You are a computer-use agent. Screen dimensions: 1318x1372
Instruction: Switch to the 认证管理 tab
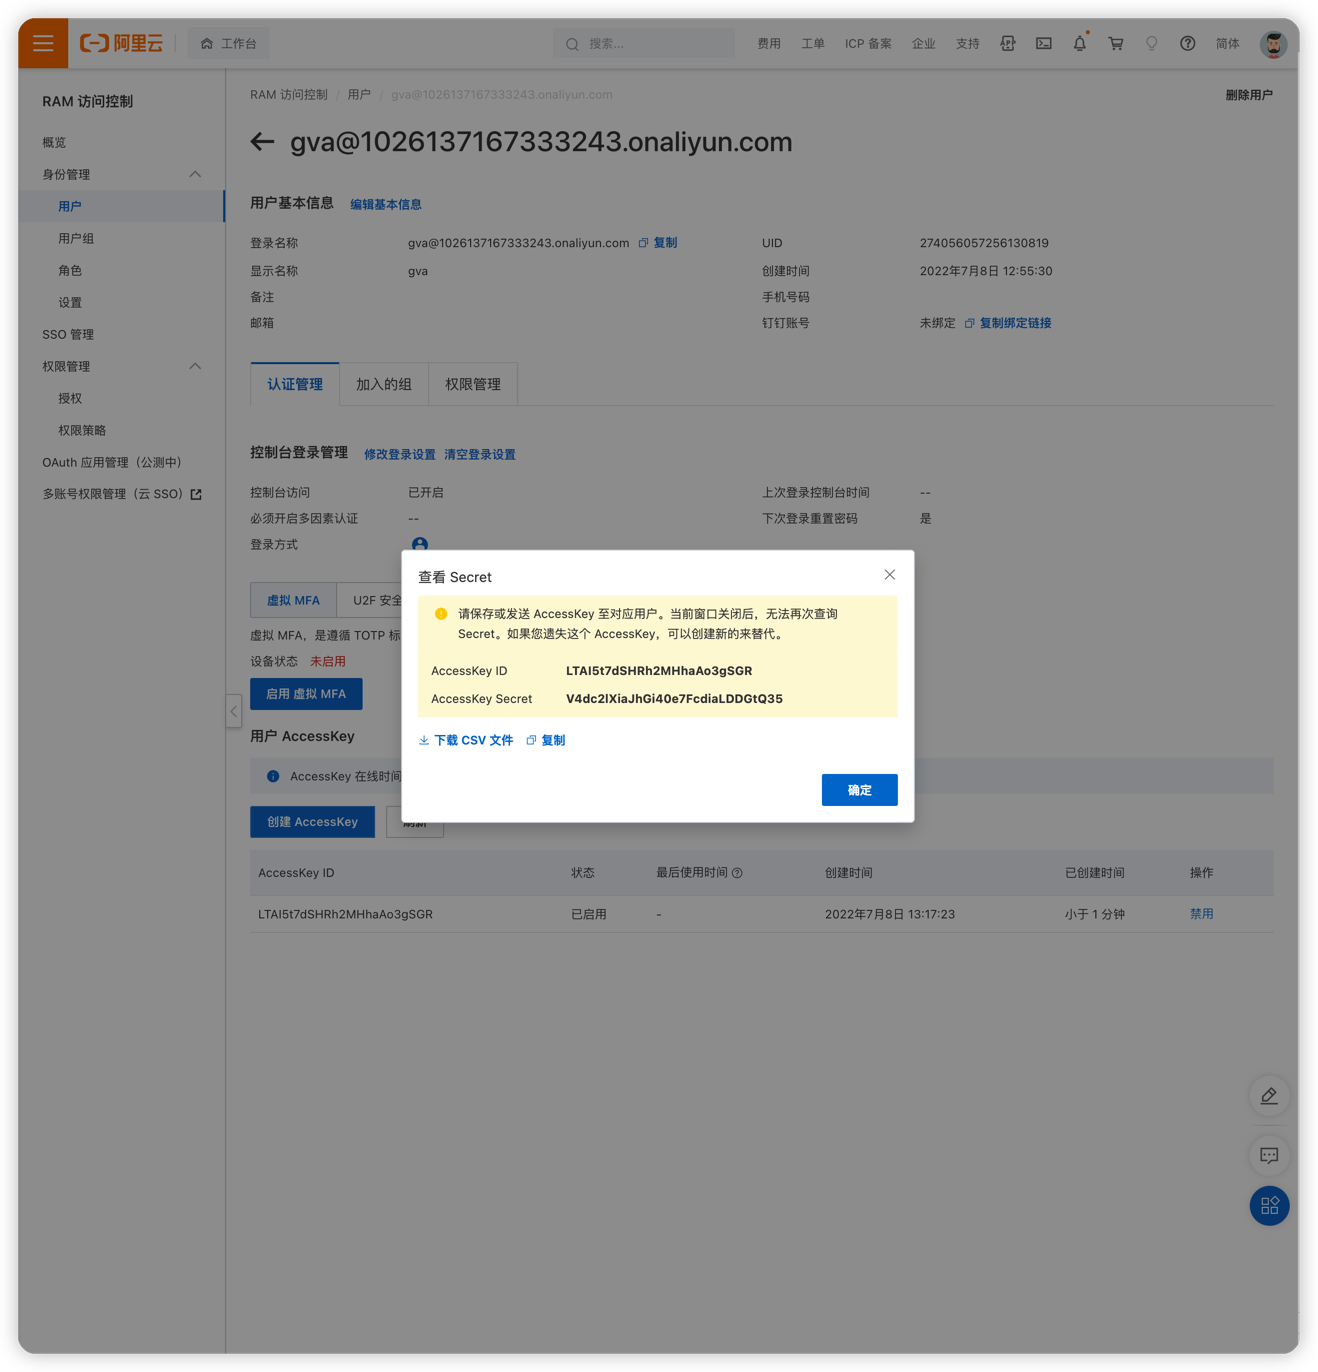tap(295, 384)
